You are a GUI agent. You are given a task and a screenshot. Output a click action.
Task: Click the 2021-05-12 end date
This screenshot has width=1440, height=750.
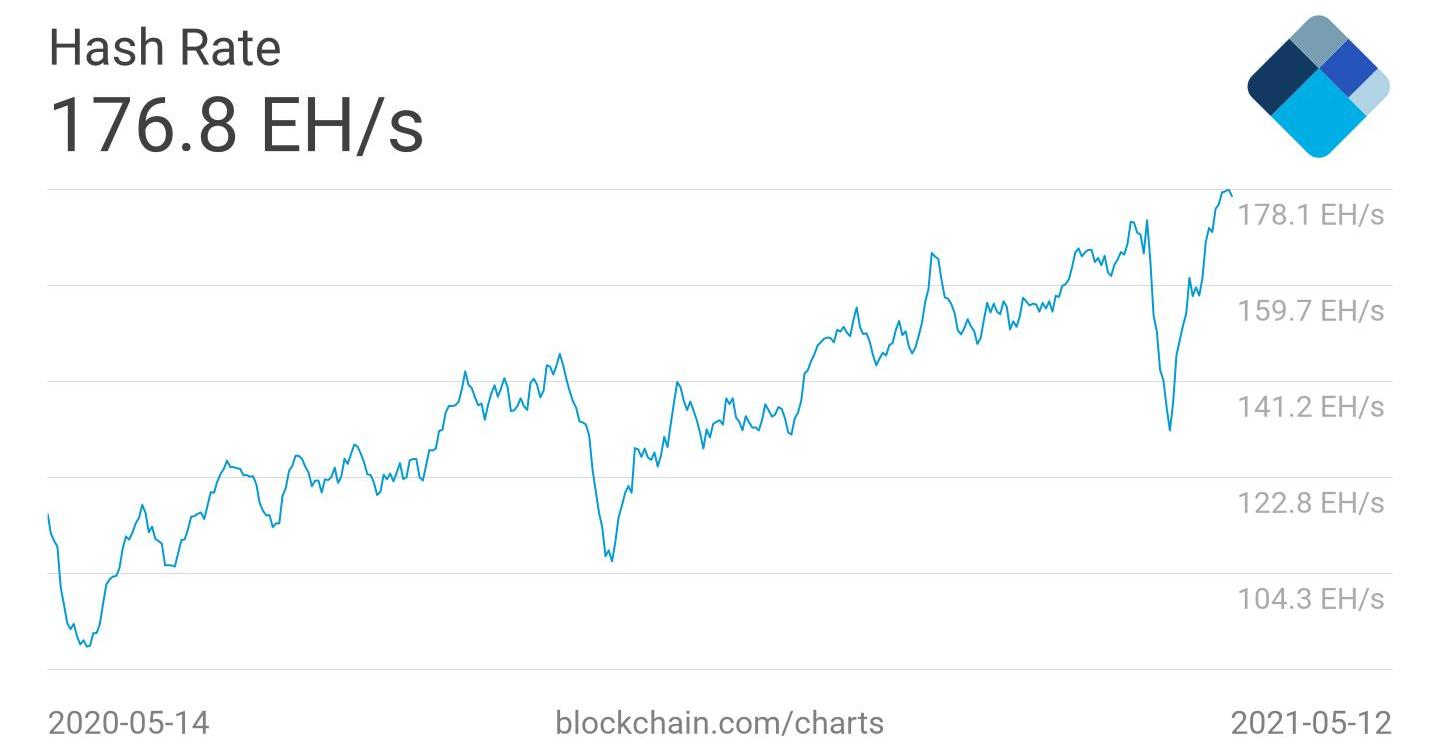(x=1310, y=722)
